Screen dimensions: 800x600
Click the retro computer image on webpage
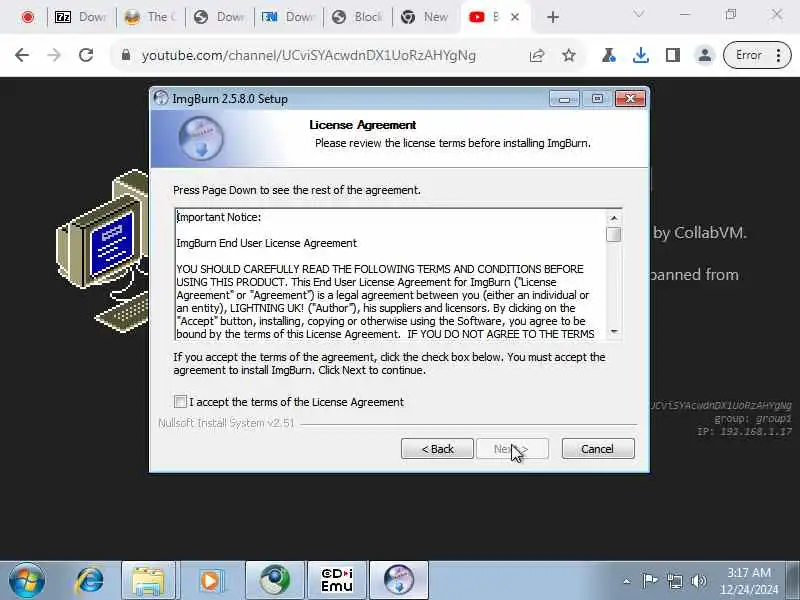coord(102,250)
